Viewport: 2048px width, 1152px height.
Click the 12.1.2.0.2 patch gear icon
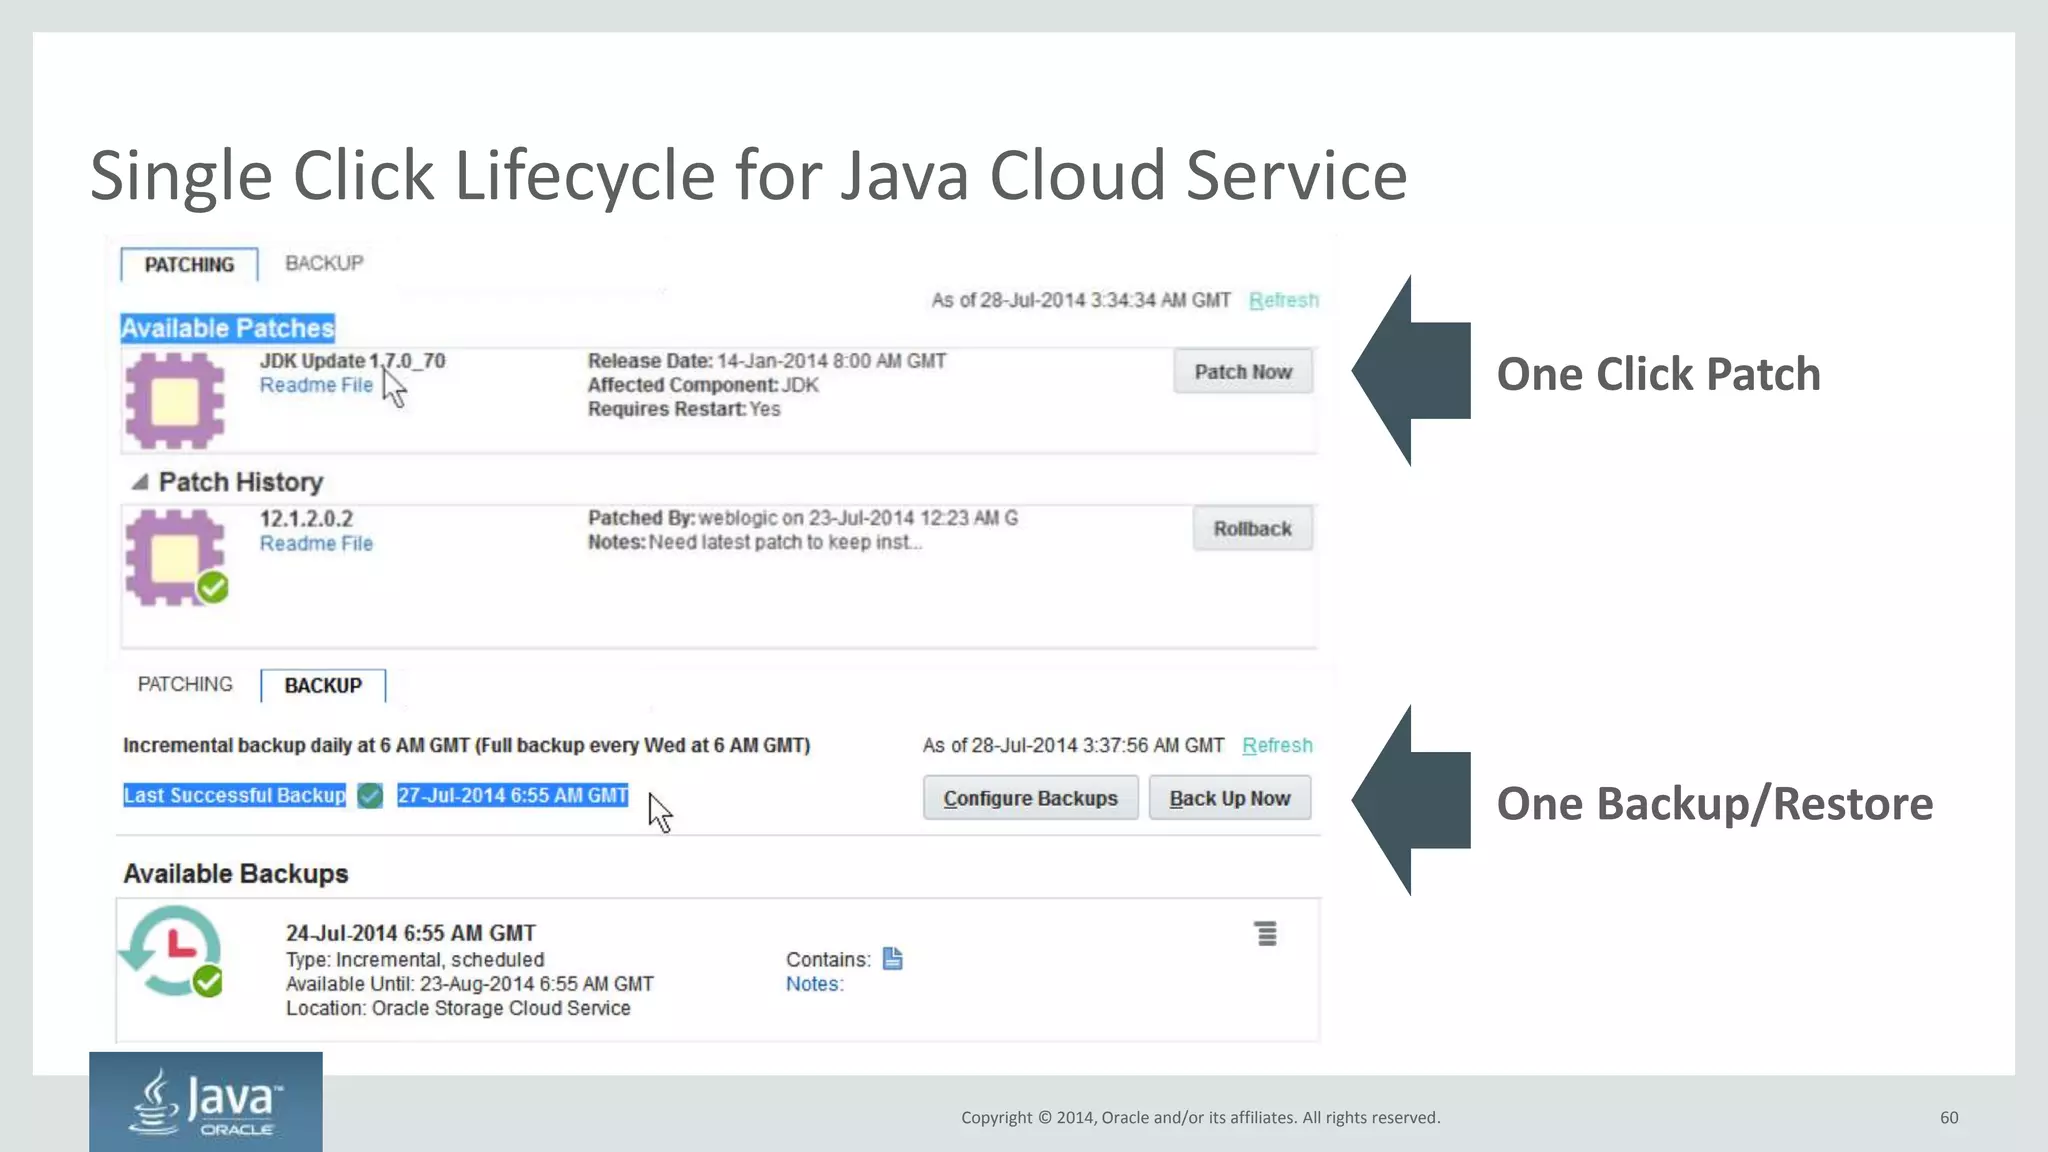click(x=175, y=557)
